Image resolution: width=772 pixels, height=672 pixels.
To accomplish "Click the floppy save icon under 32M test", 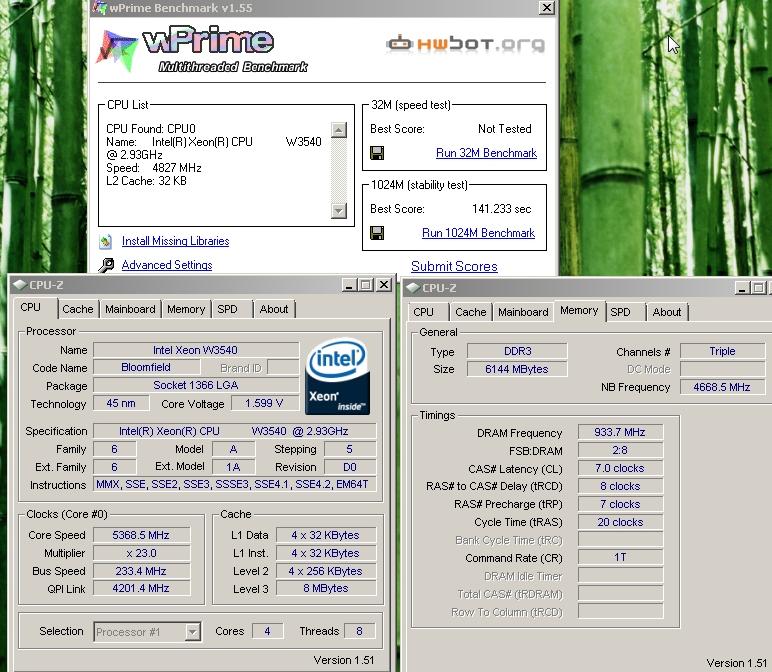I will [377, 153].
